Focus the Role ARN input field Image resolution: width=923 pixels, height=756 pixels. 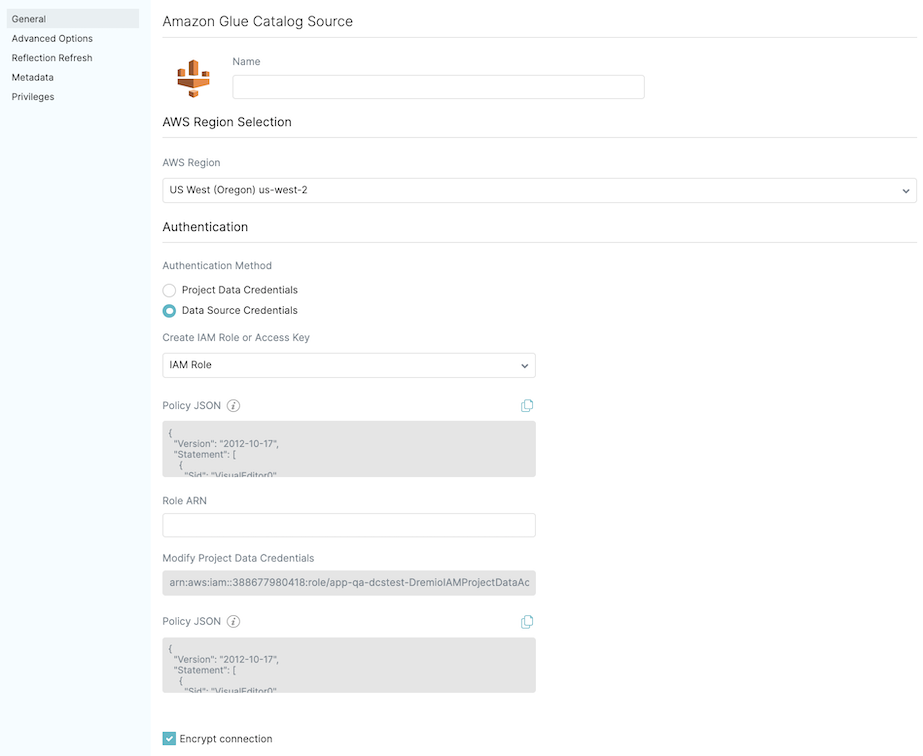pyautogui.click(x=348, y=525)
